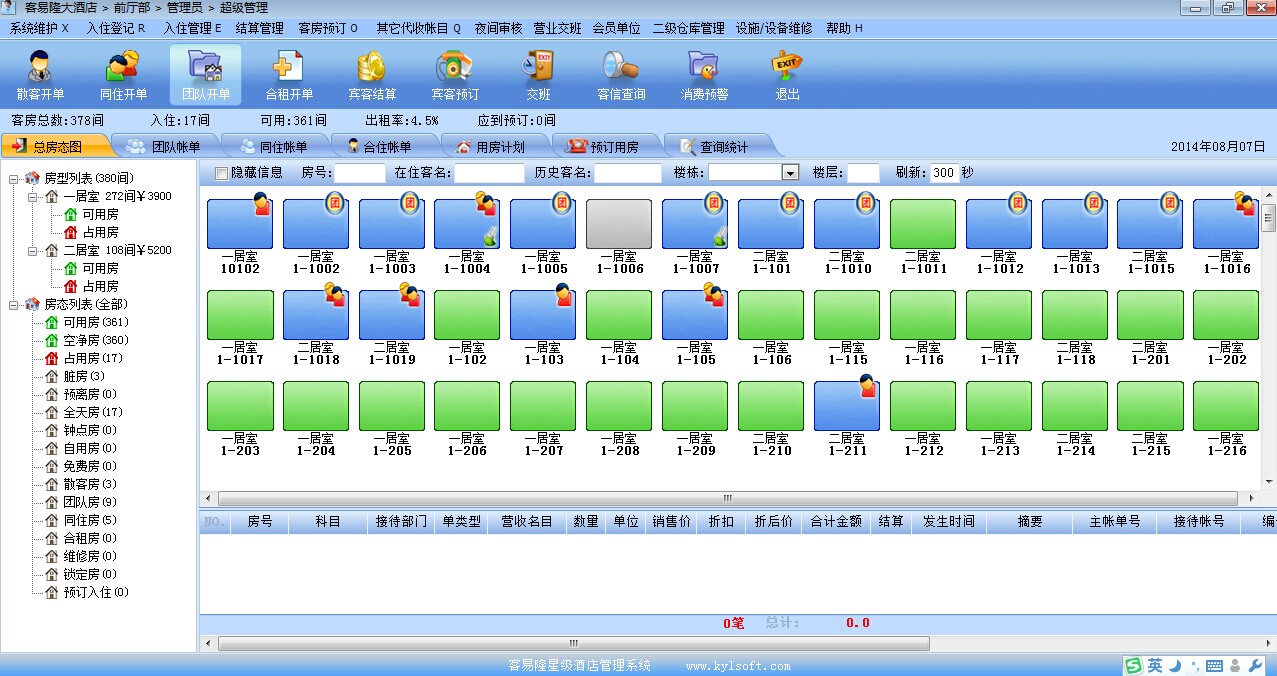Click 刷新 refresh seconds field
Screen dimensions: 1277x676
(944, 173)
